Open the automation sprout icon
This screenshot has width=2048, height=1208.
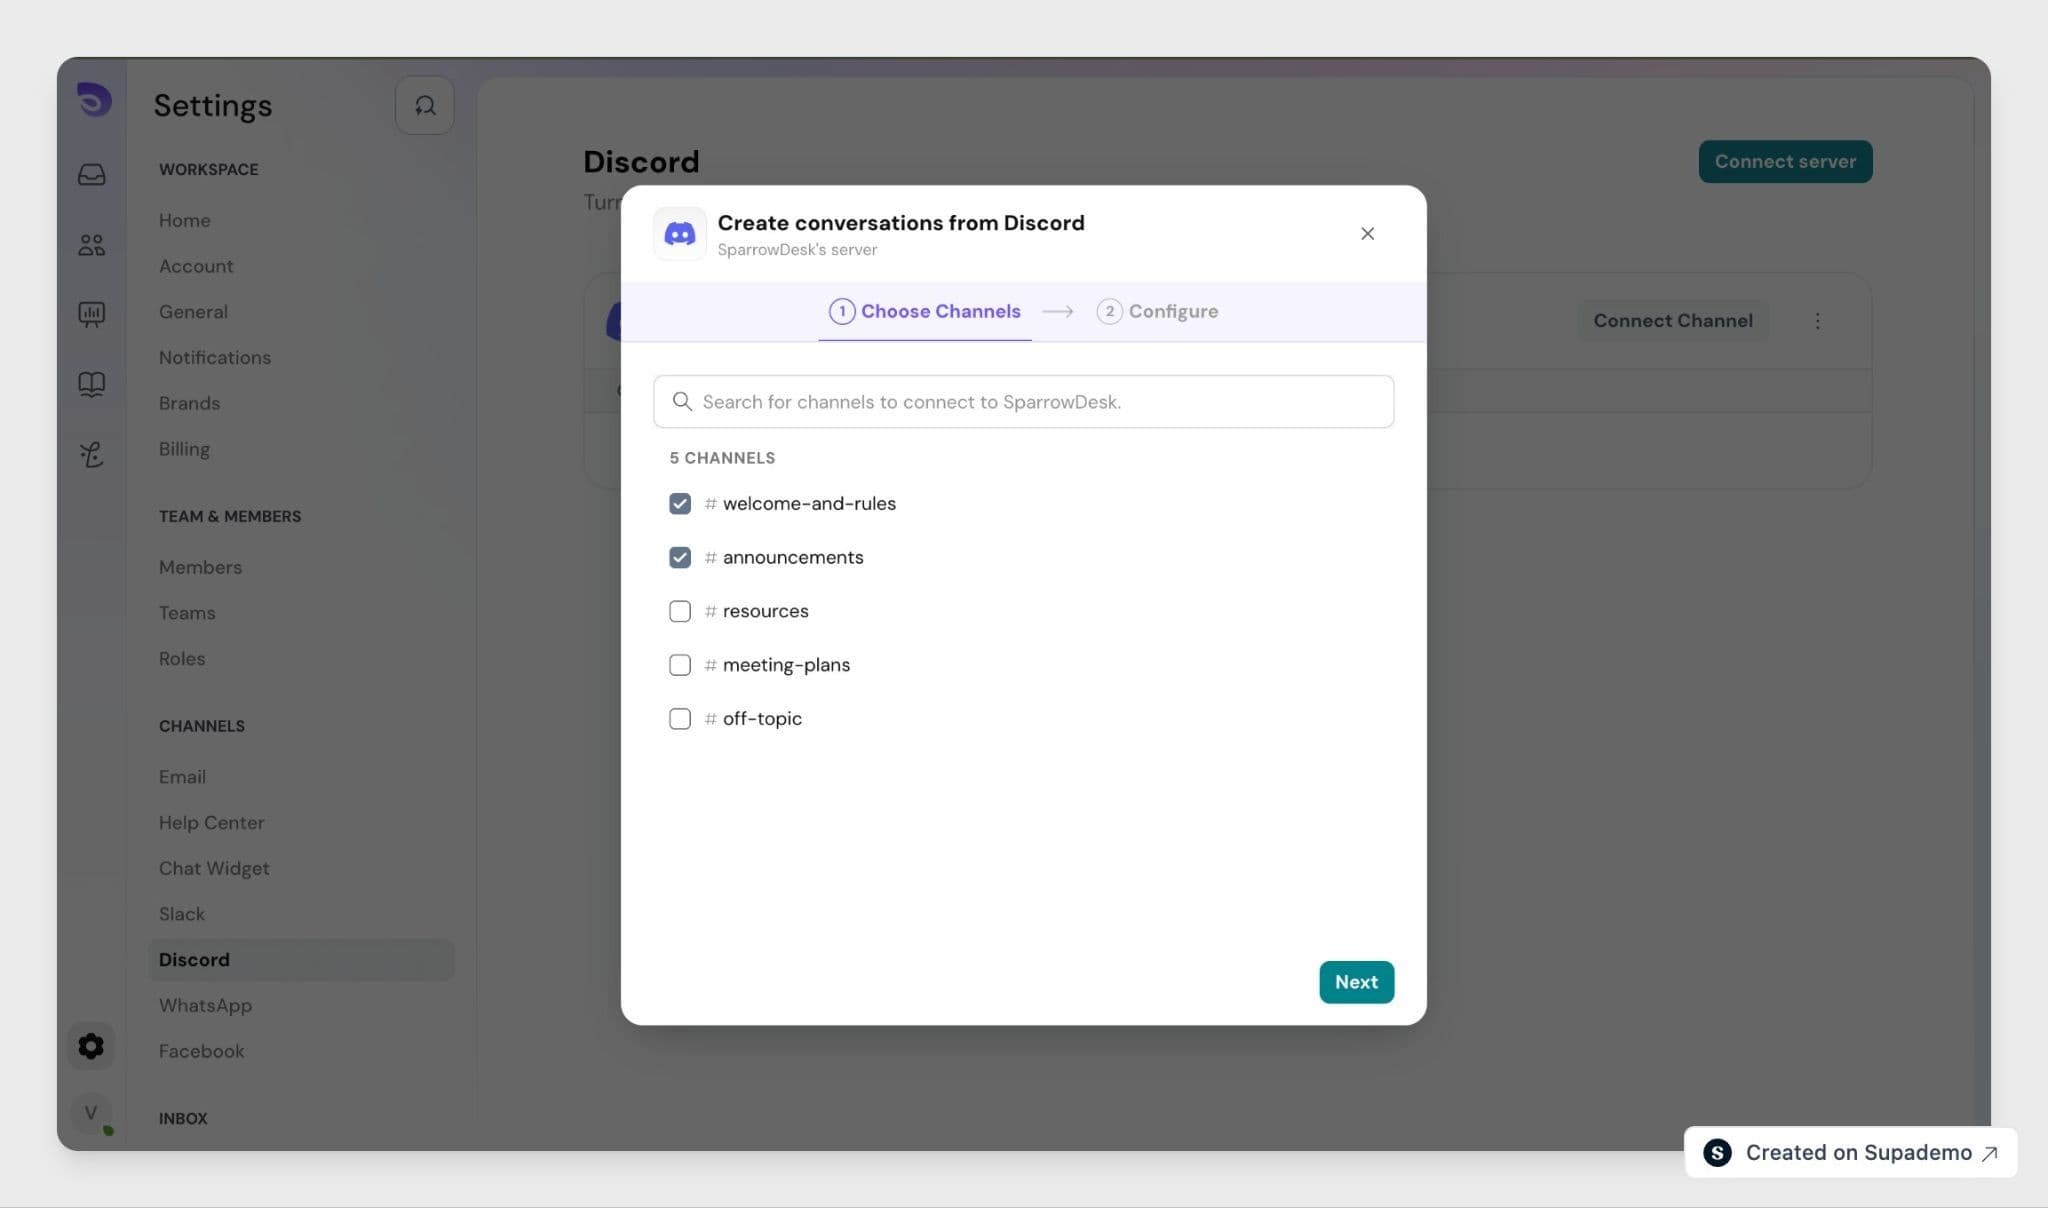point(92,455)
